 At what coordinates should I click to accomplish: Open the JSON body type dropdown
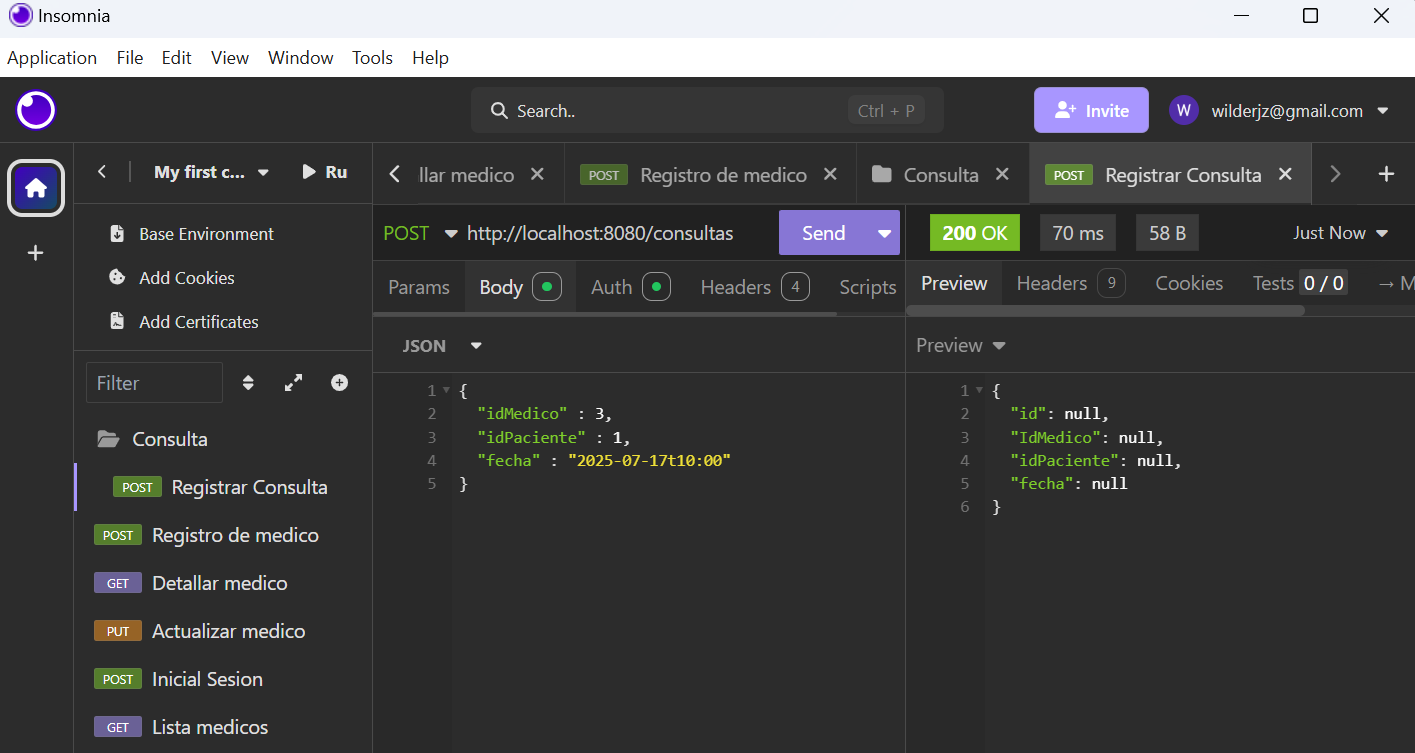pyautogui.click(x=442, y=346)
